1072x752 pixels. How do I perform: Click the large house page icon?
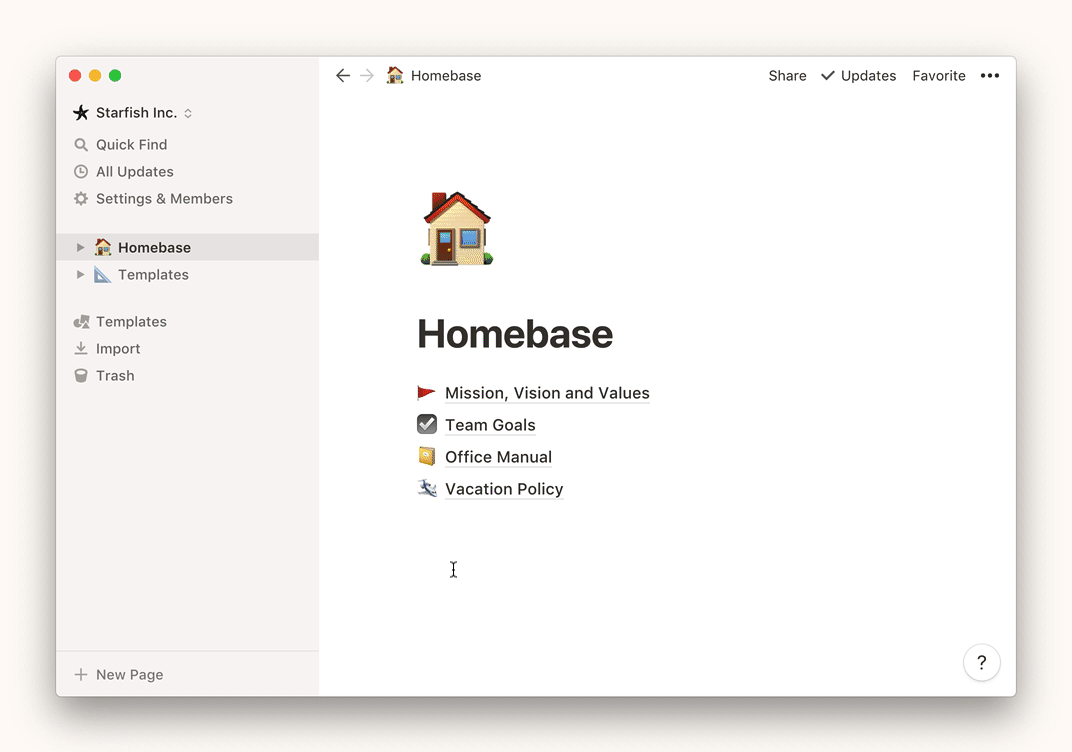[457, 229]
